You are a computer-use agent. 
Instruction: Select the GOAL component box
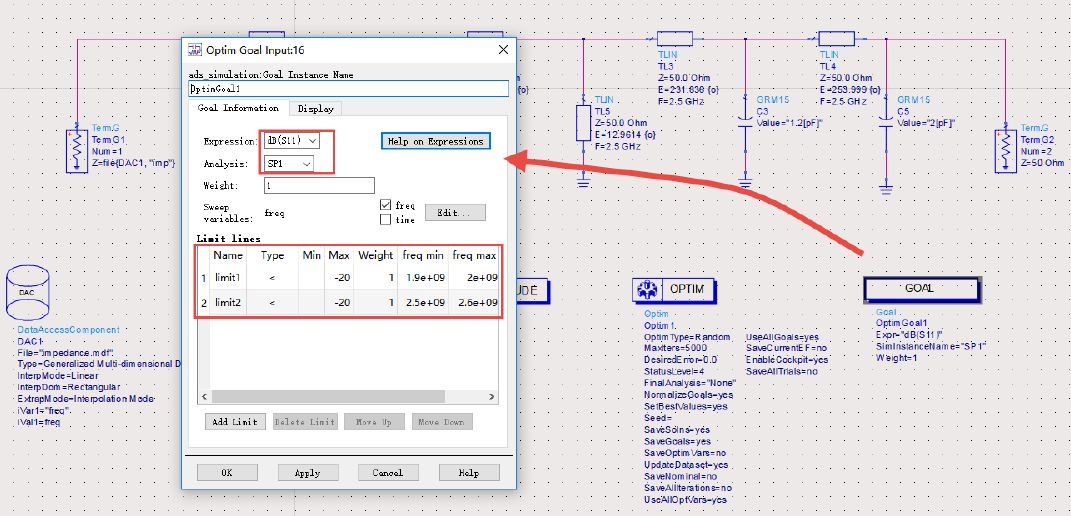921,288
